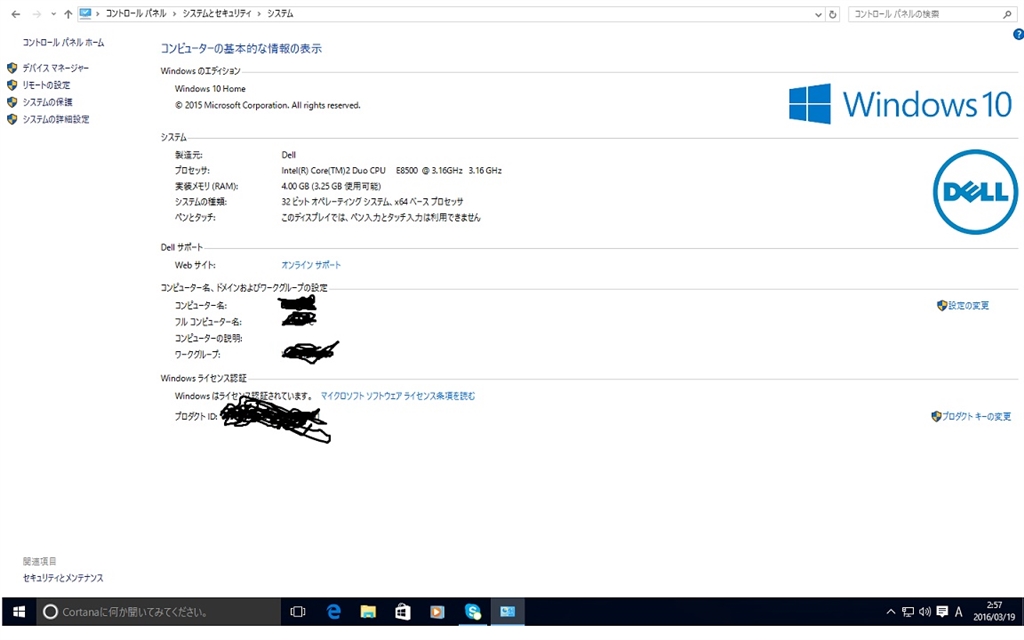Open リモートの設定 link
This screenshot has width=1024, height=640.
[x=46, y=85]
